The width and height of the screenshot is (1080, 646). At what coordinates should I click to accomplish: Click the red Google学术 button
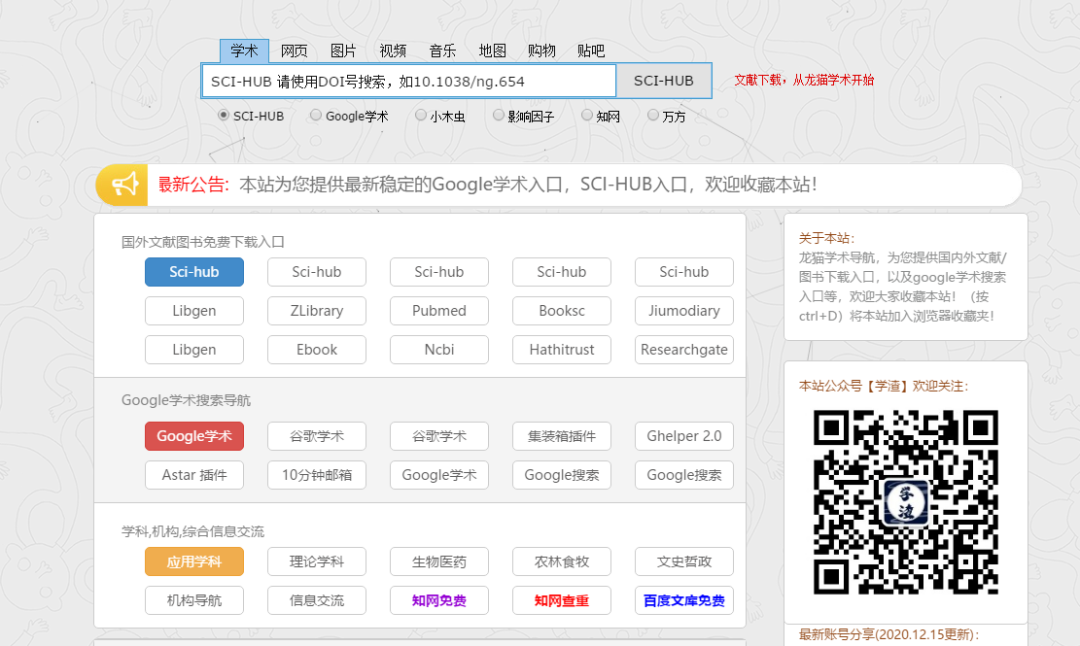pyautogui.click(x=194, y=436)
